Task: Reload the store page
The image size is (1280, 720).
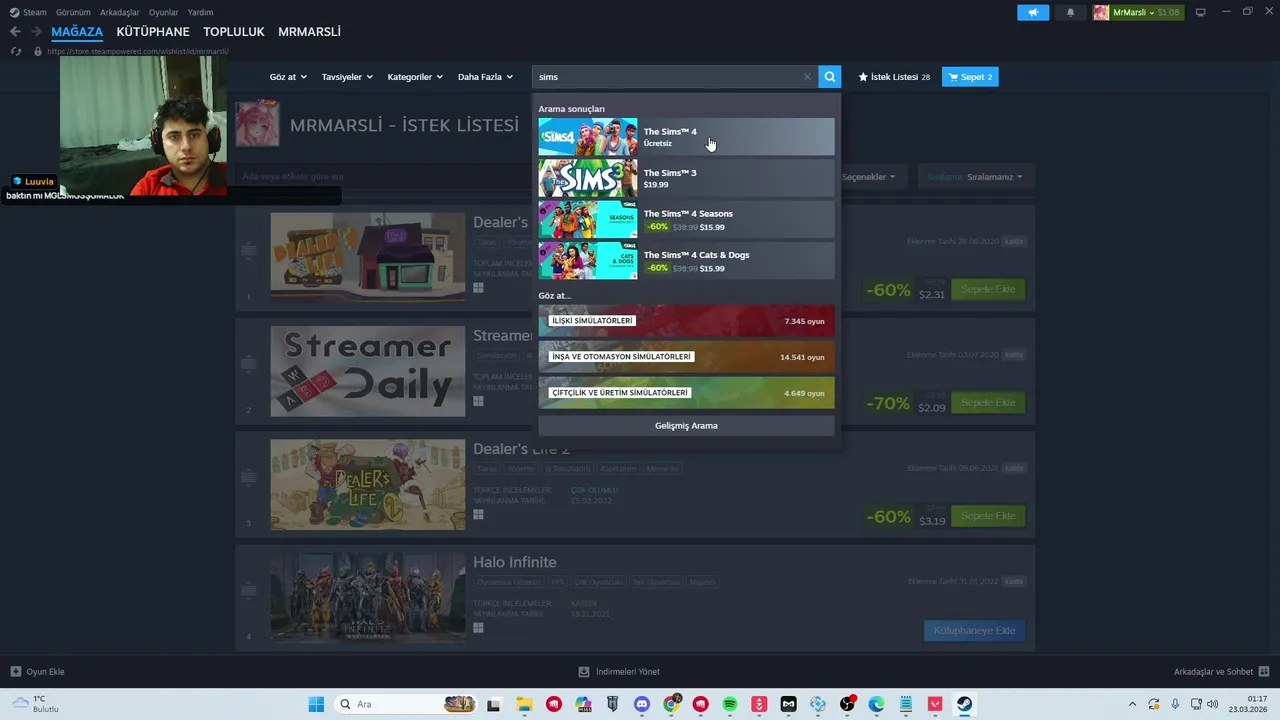Action: click(x=15, y=51)
